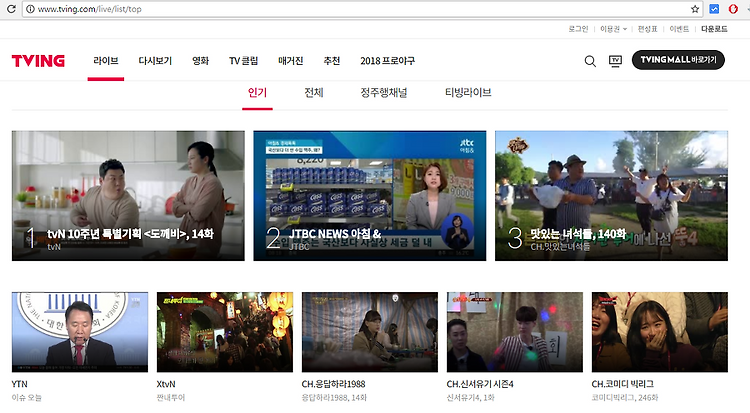Go to the TVING logo home page
This screenshot has height=413, width=750.
(38, 61)
